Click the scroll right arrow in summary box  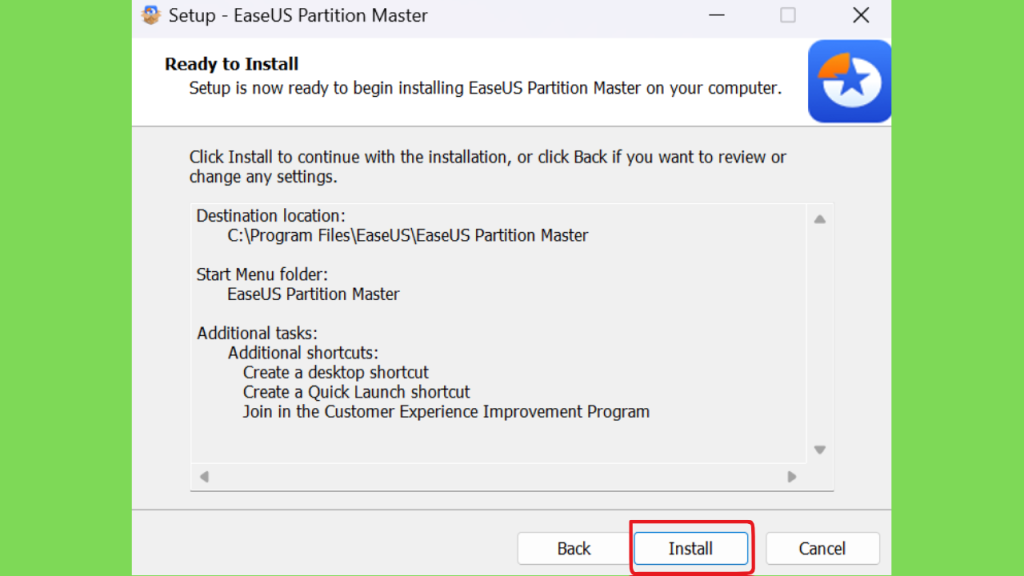792,477
